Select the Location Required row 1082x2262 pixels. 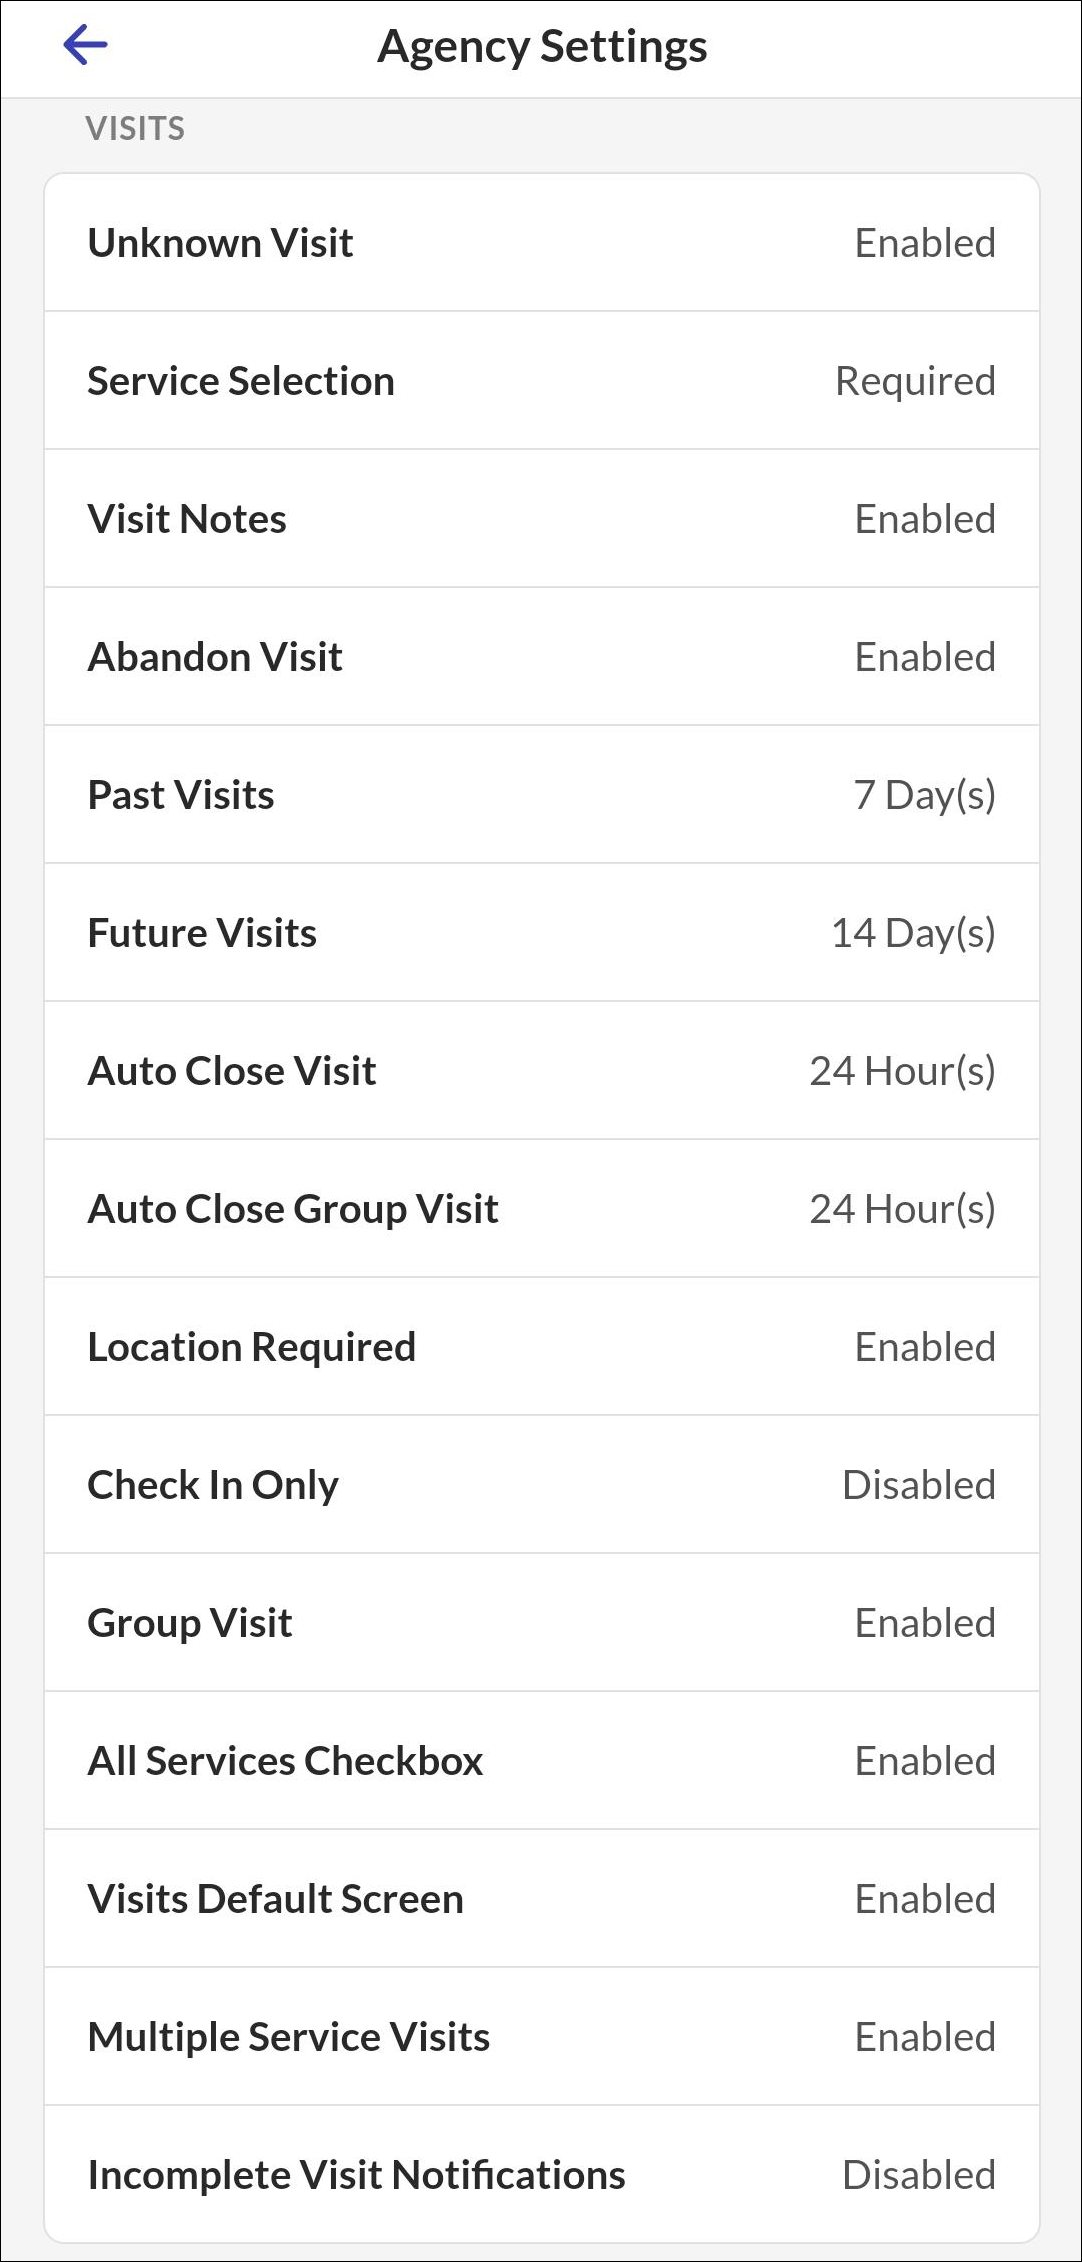click(541, 1347)
